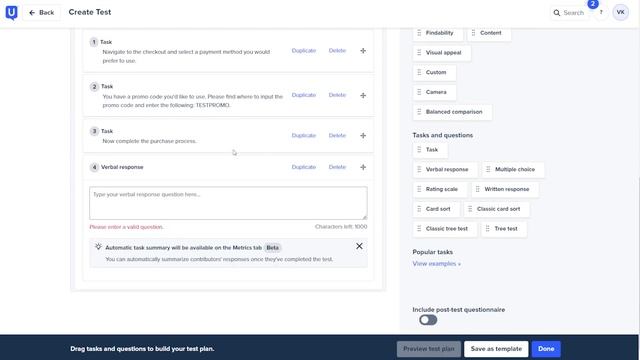Duplicate the complete purchase task
Image resolution: width=640 pixels, height=360 pixels.
click(x=304, y=136)
